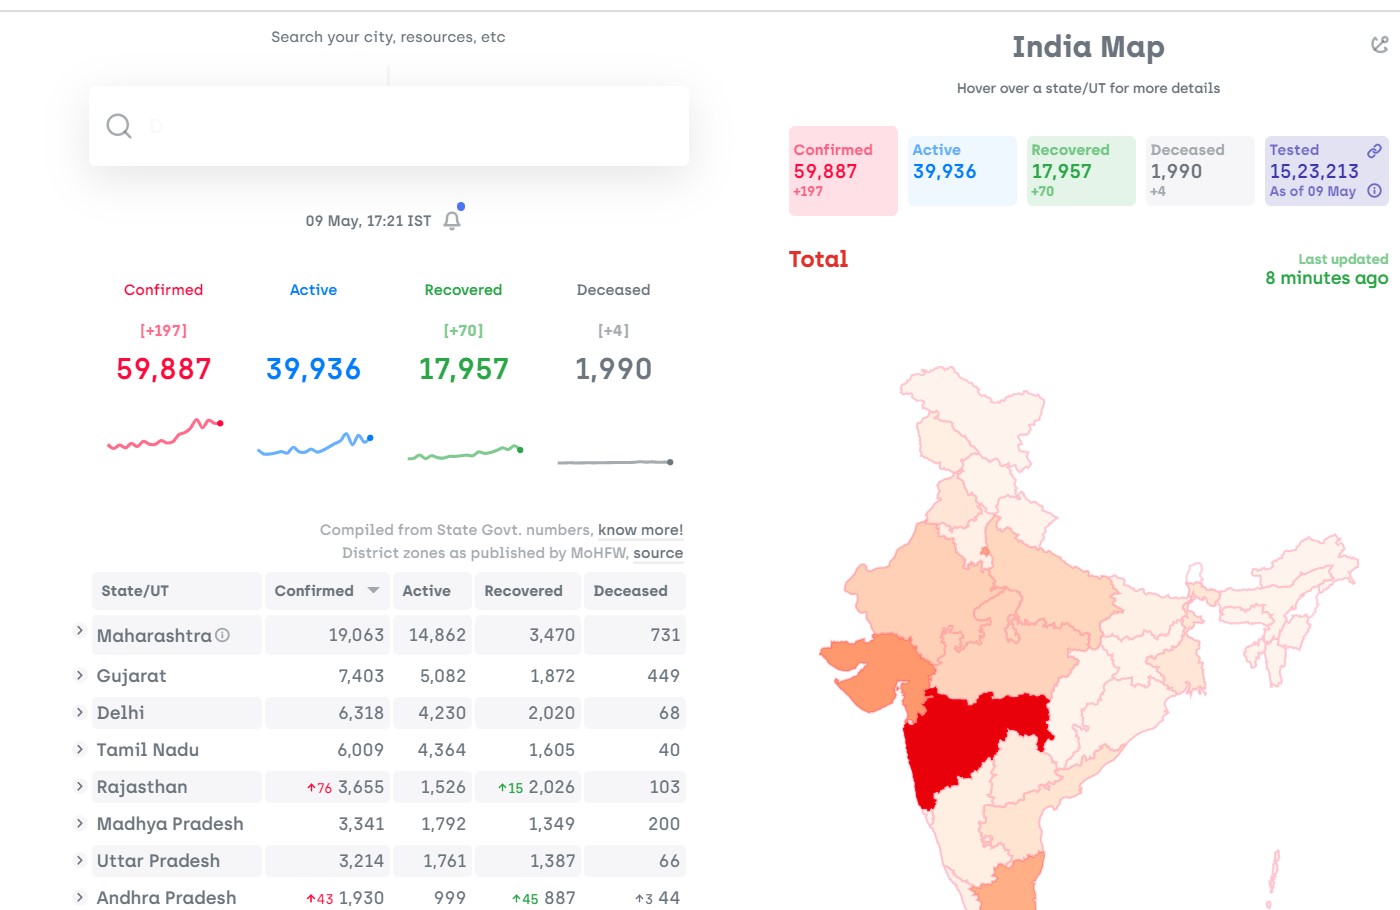Click into the search input field
This screenshot has height=910, width=1400.
(389, 126)
